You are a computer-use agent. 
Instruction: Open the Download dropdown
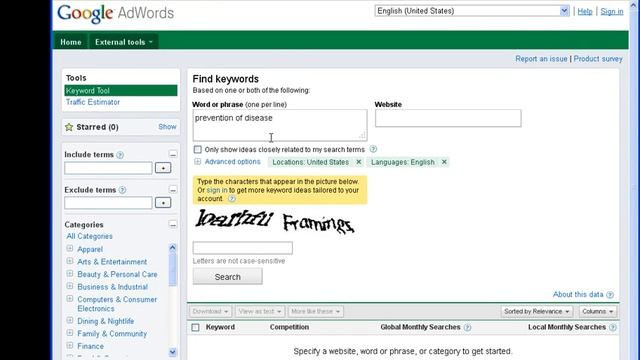point(210,311)
